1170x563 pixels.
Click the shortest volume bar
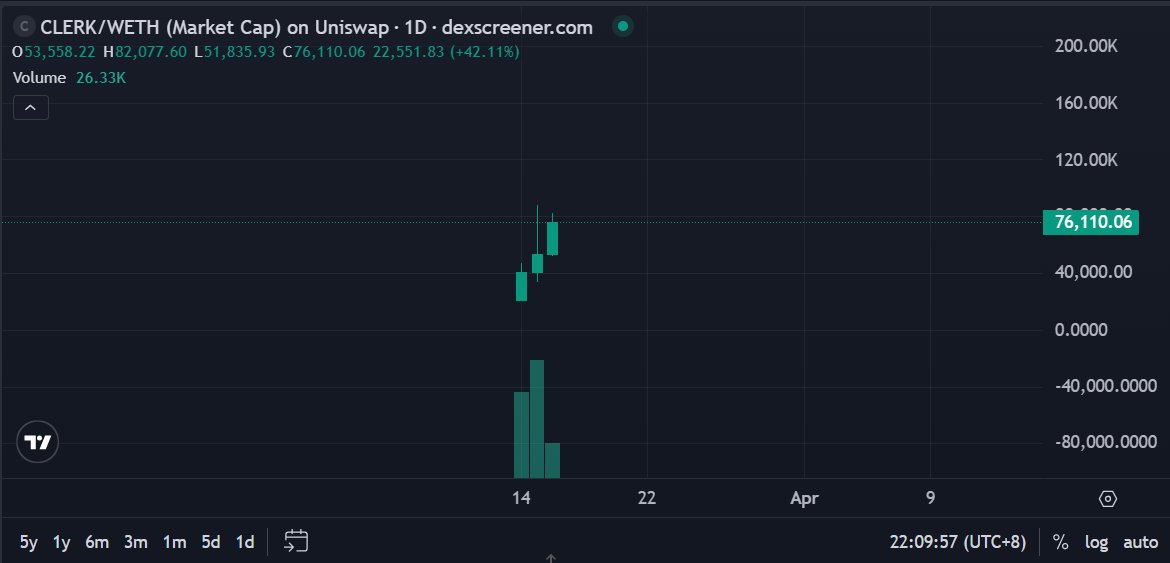click(x=552, y=460)
